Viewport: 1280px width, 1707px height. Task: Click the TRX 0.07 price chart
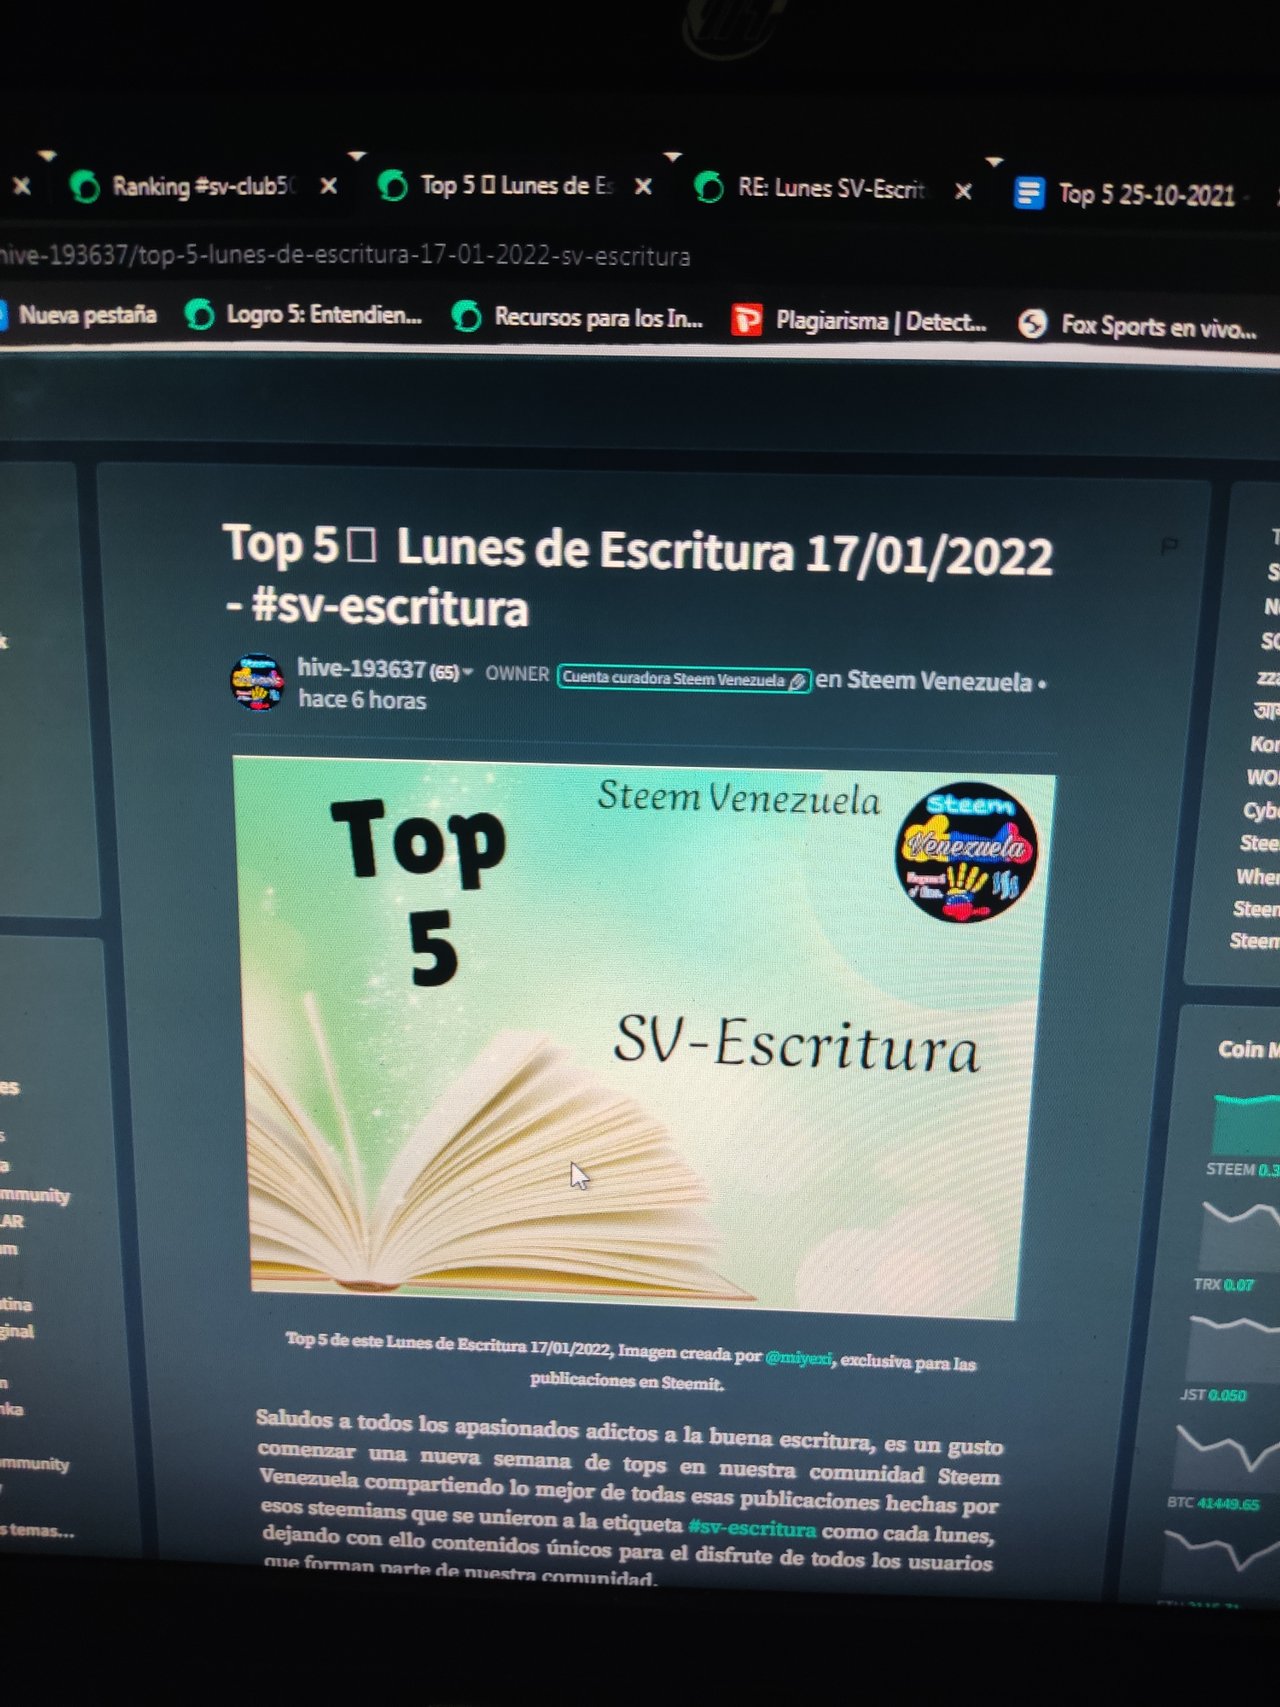coord(1240,1234)
